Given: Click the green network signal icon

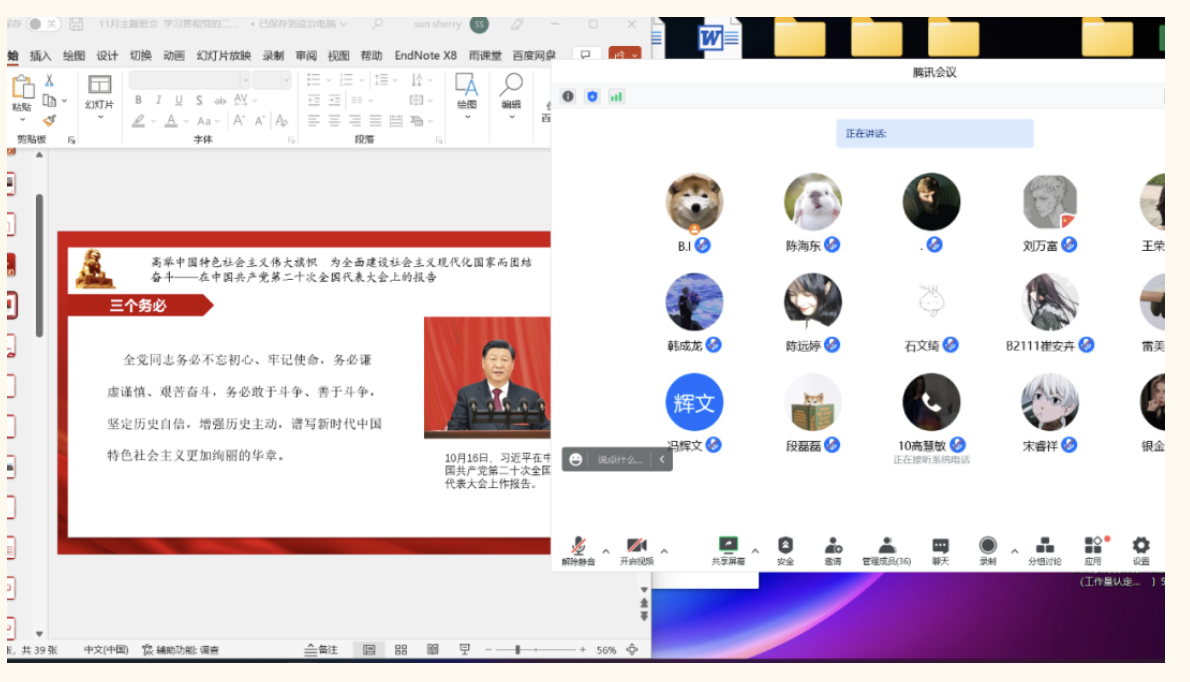Looking at the screenshot, I should click(x=616, y=96).
